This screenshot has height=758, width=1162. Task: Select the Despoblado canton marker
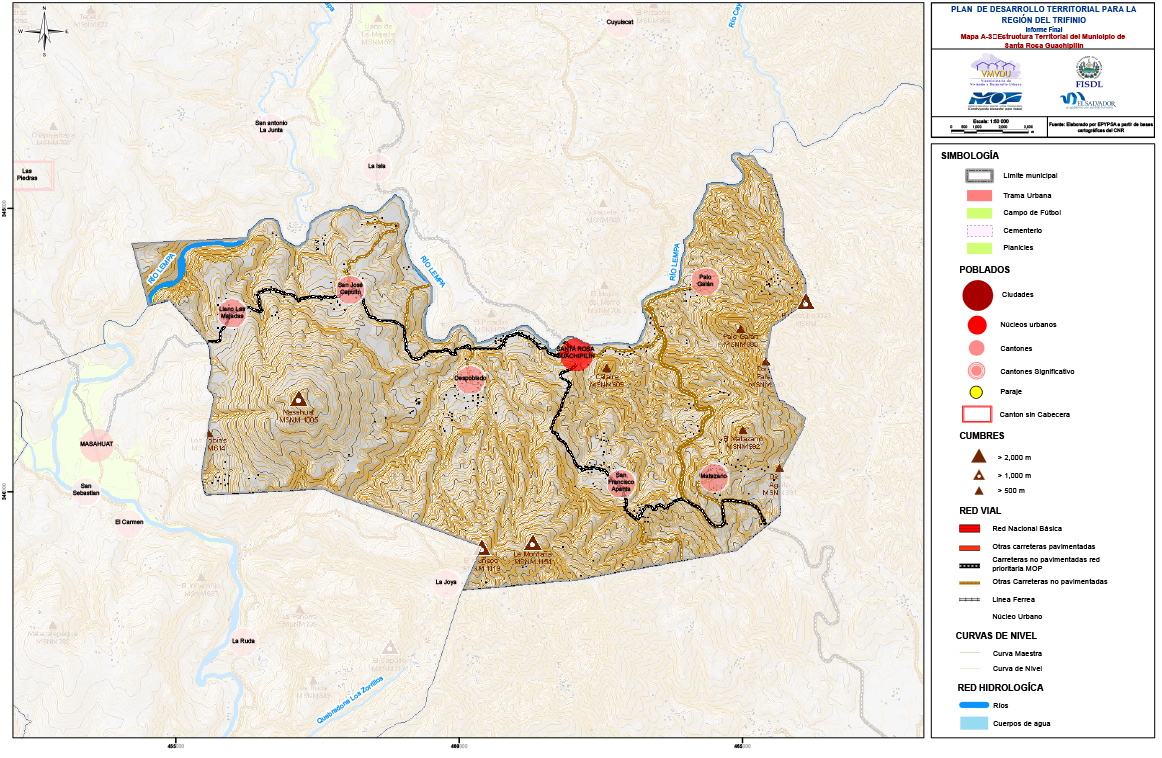pyautogui.click(x=471, y=379)
